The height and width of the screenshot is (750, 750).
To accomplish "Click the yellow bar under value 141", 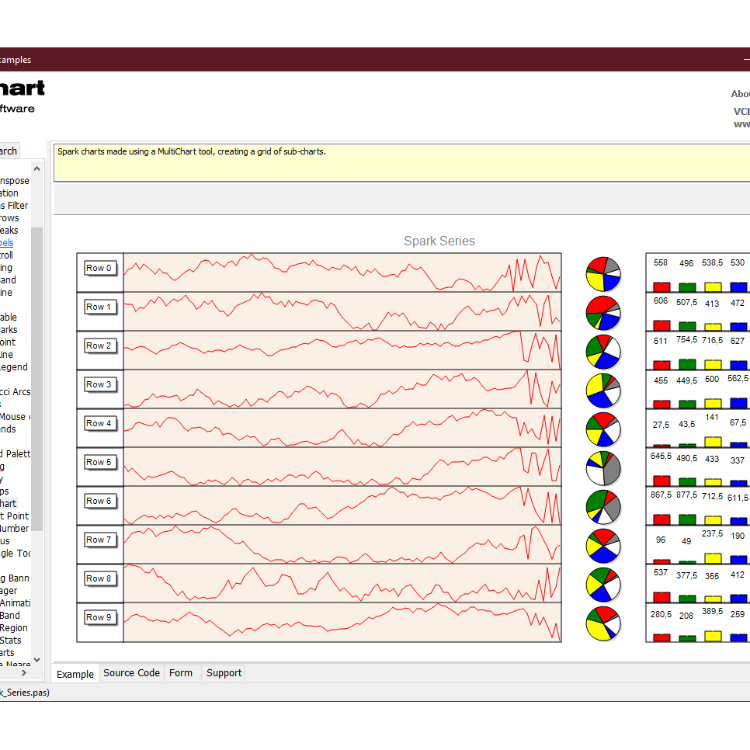I will point(713,441).
